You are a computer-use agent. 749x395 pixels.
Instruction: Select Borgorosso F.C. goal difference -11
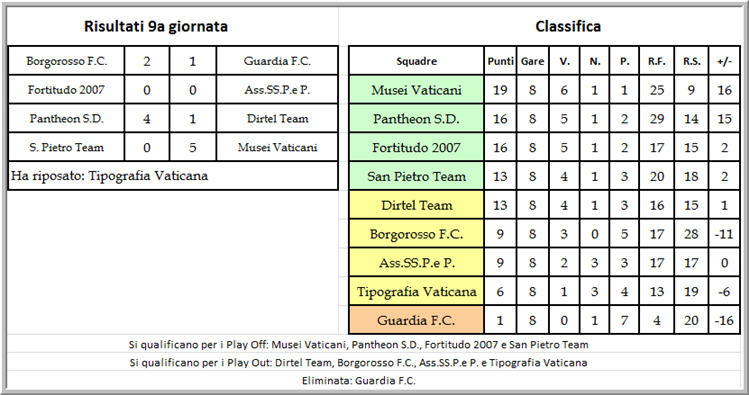[725, 234]
